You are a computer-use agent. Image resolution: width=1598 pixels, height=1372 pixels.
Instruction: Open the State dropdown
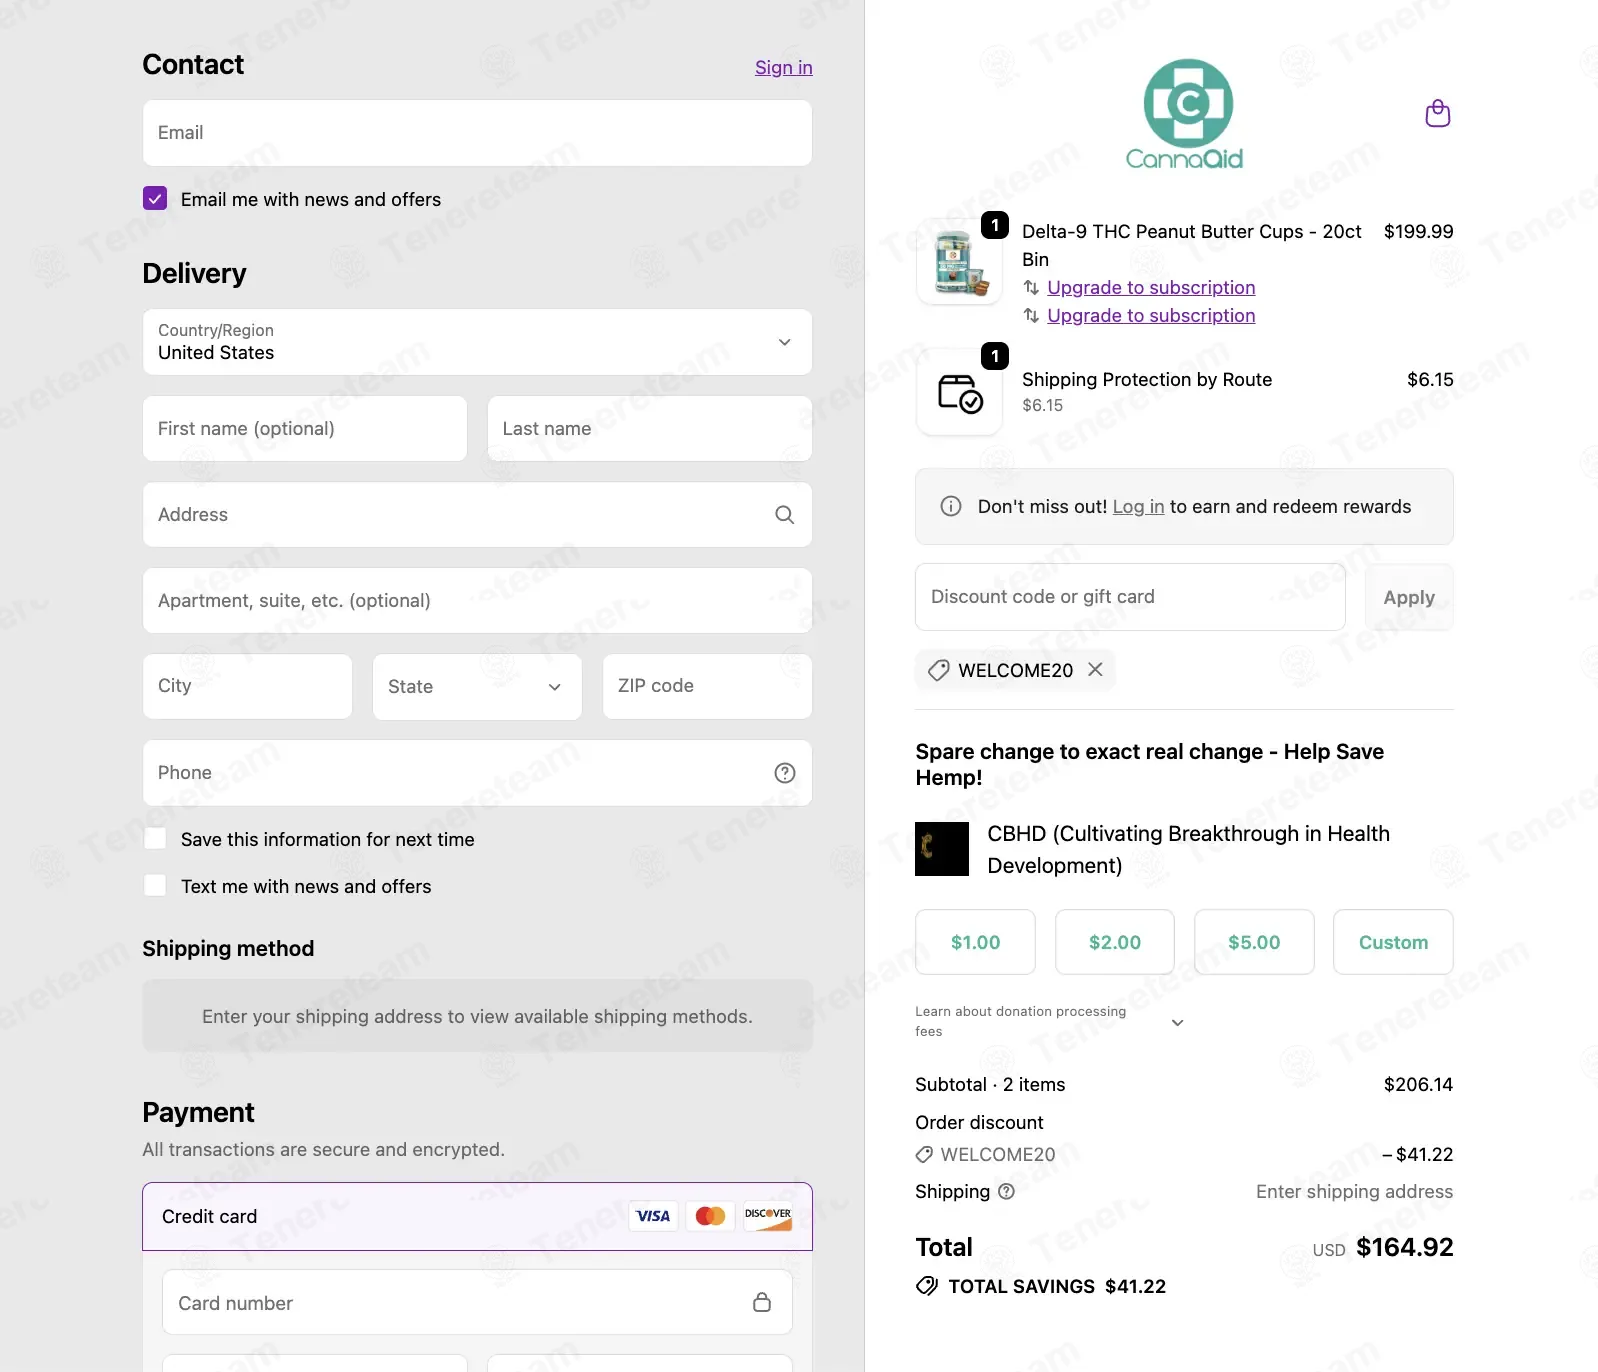tap(477, 687)
